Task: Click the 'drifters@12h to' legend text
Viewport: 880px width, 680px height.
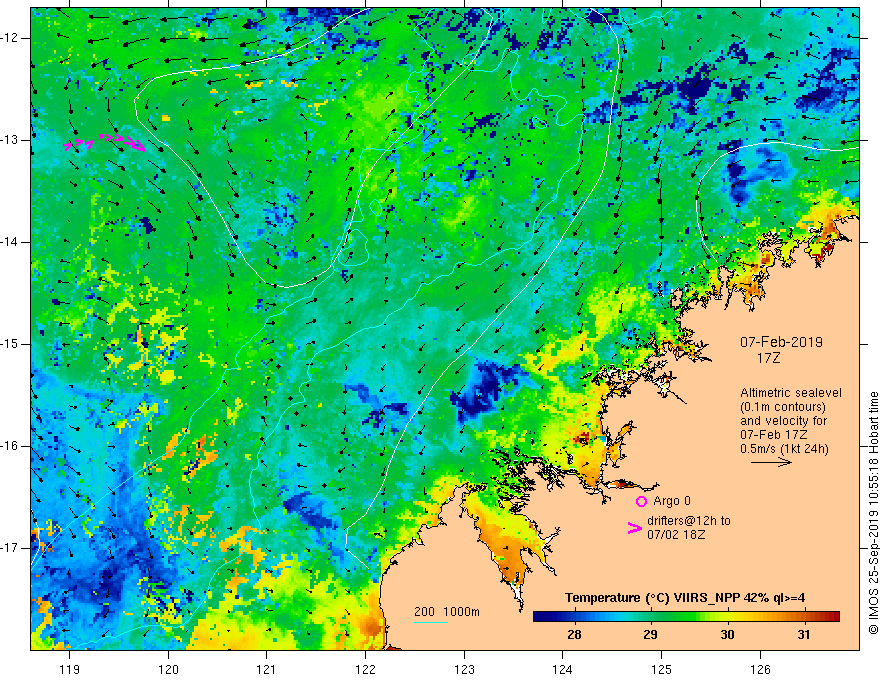Action: coord(689,521)
